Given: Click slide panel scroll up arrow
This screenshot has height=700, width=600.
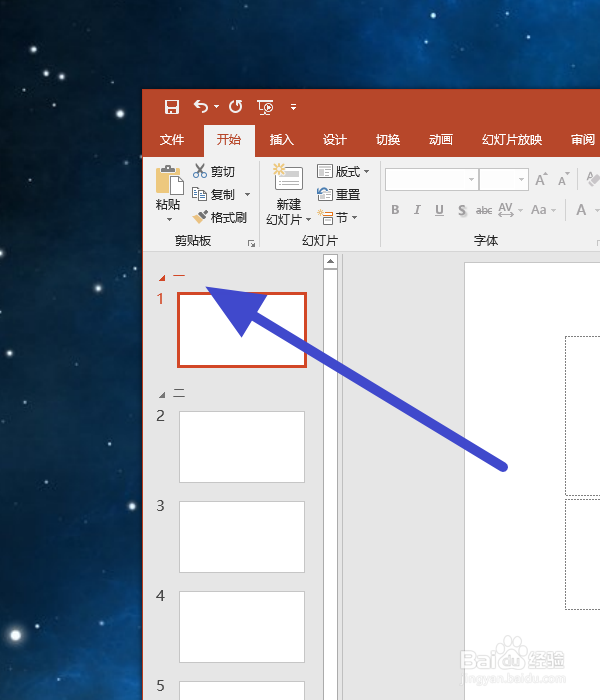Looking at the screenshot, I should click(330, 262).
